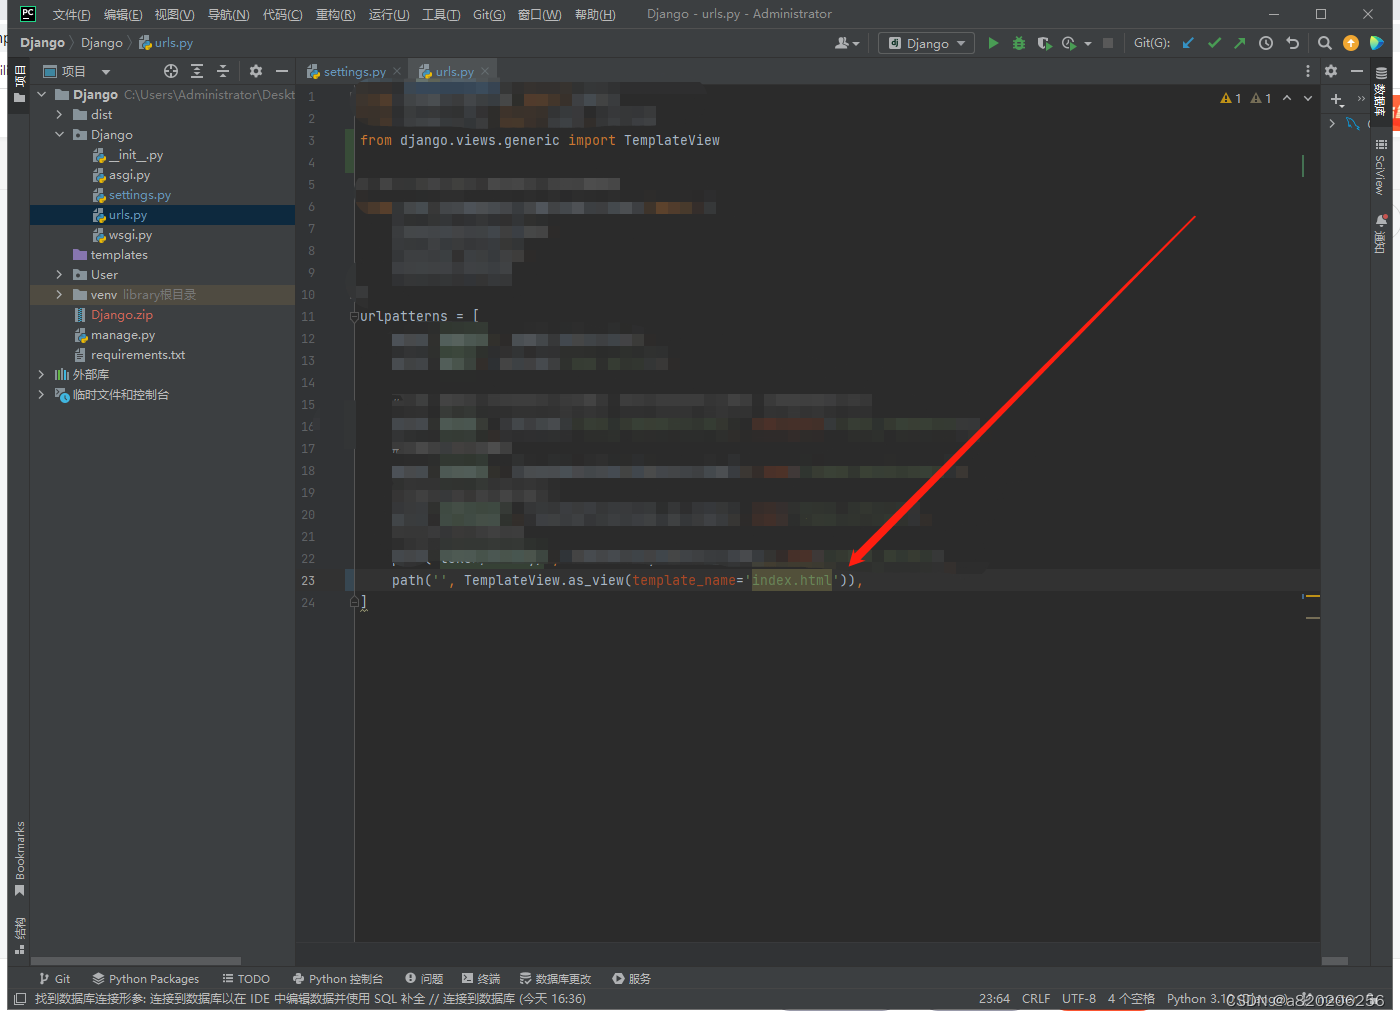The image size is (1400, 1017).
Task: Select opened file using the crosshair icon
Action: [170, 70]
